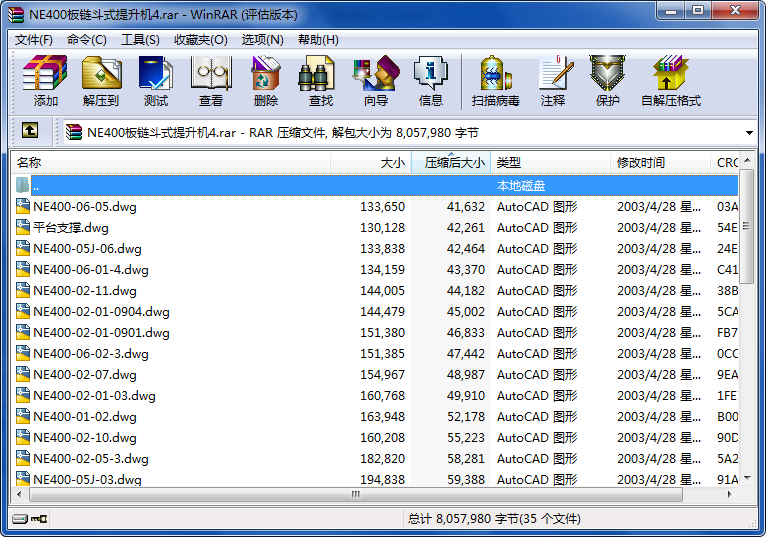766x537 pixels.
Task: Maximize the WinRAR window
Action: (698, 11)
